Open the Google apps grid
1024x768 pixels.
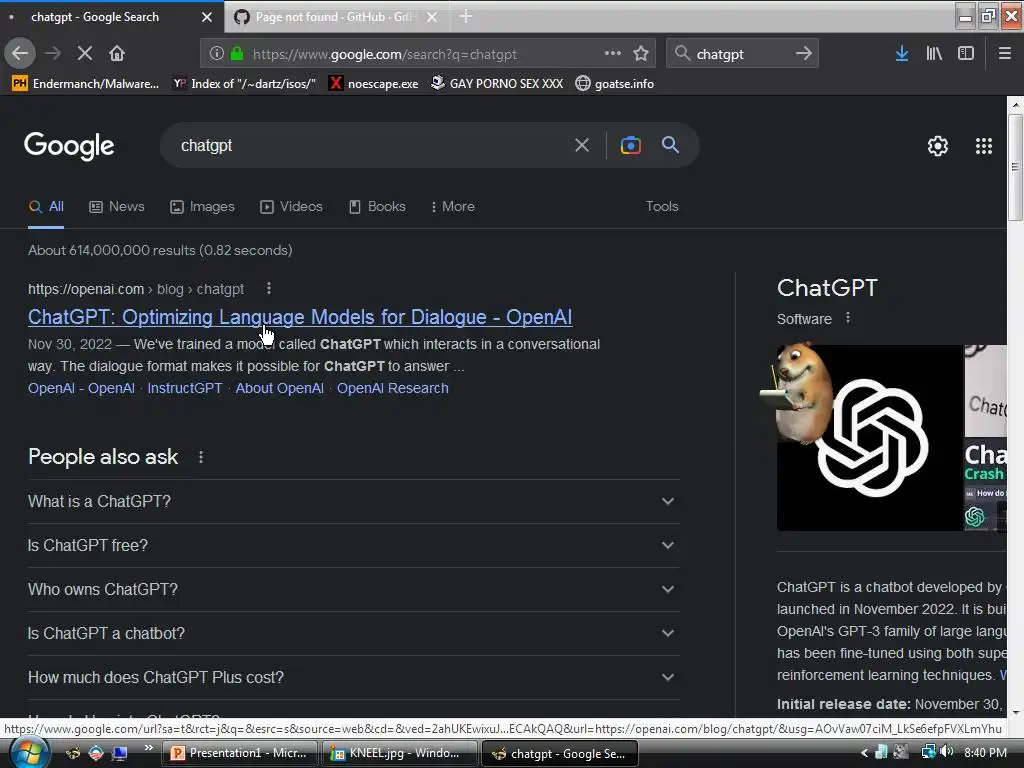tap(984, 146)
